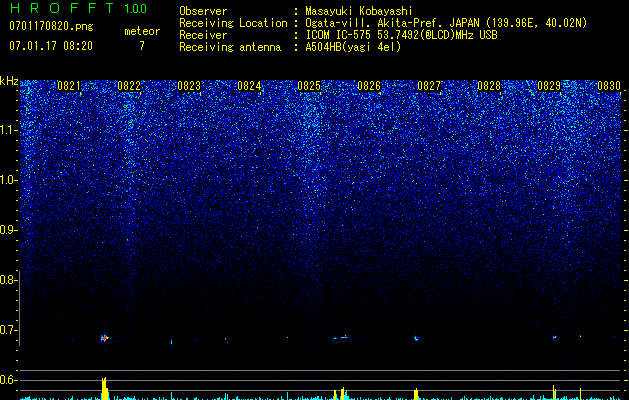629x400 pixels.
Task: Click the 1.0 kHz axis label
Action: [9, 180]
